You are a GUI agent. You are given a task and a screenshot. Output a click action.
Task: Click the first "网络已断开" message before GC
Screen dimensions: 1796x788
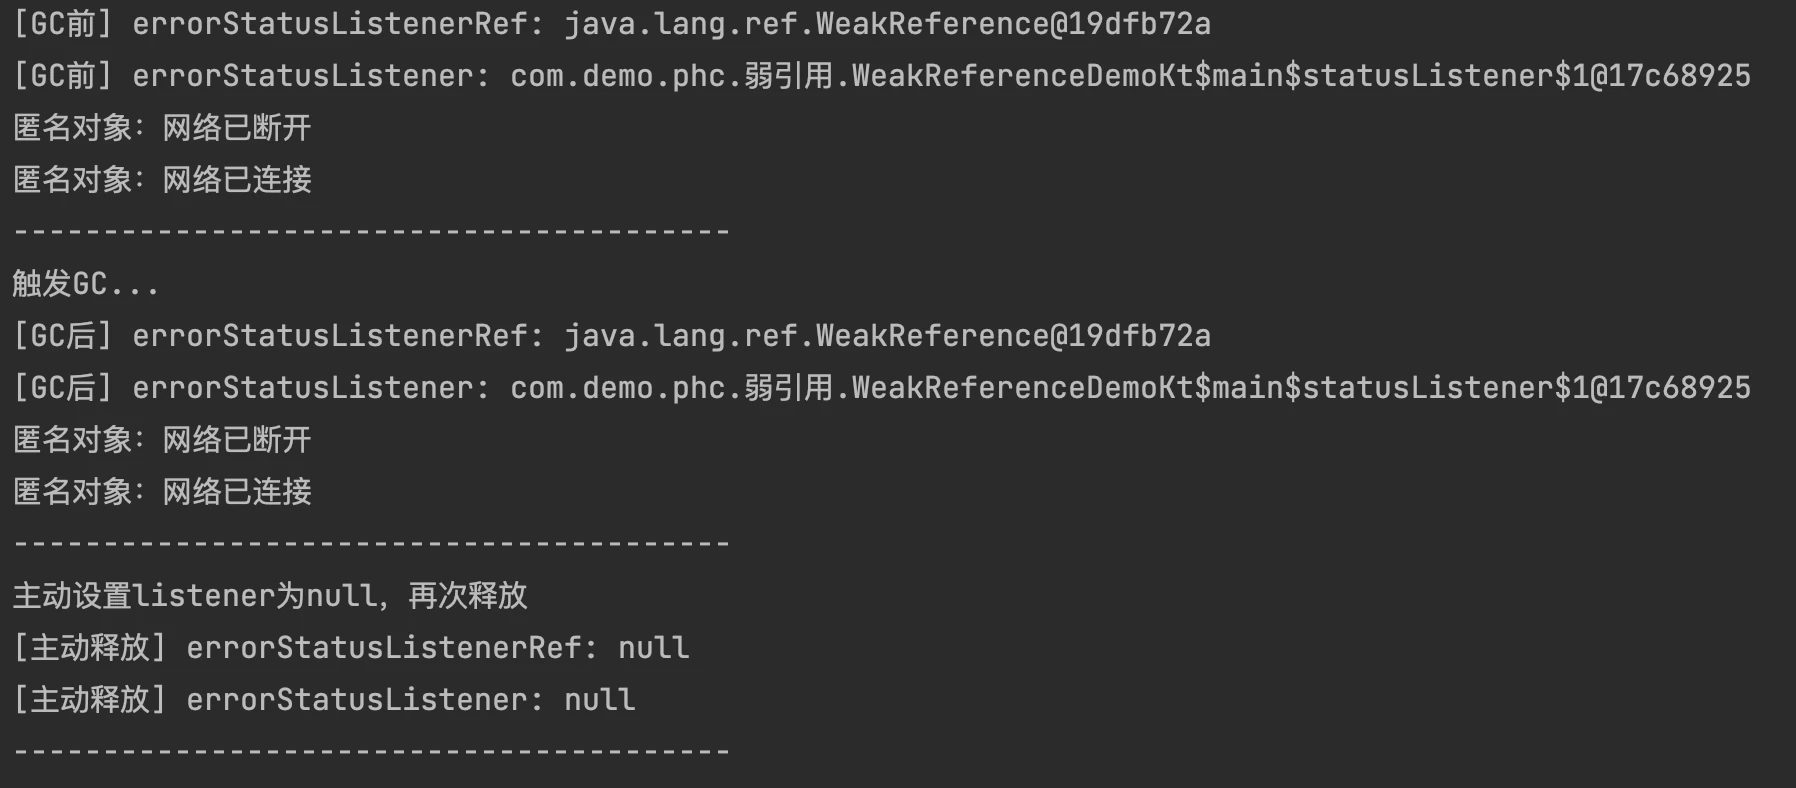click(x=236, y=128)
